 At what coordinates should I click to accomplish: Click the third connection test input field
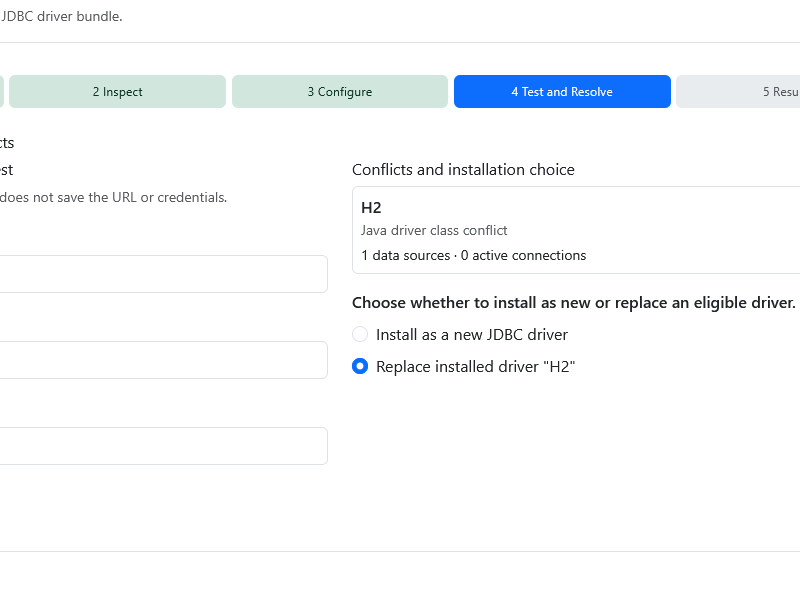[x=163, y=446]
